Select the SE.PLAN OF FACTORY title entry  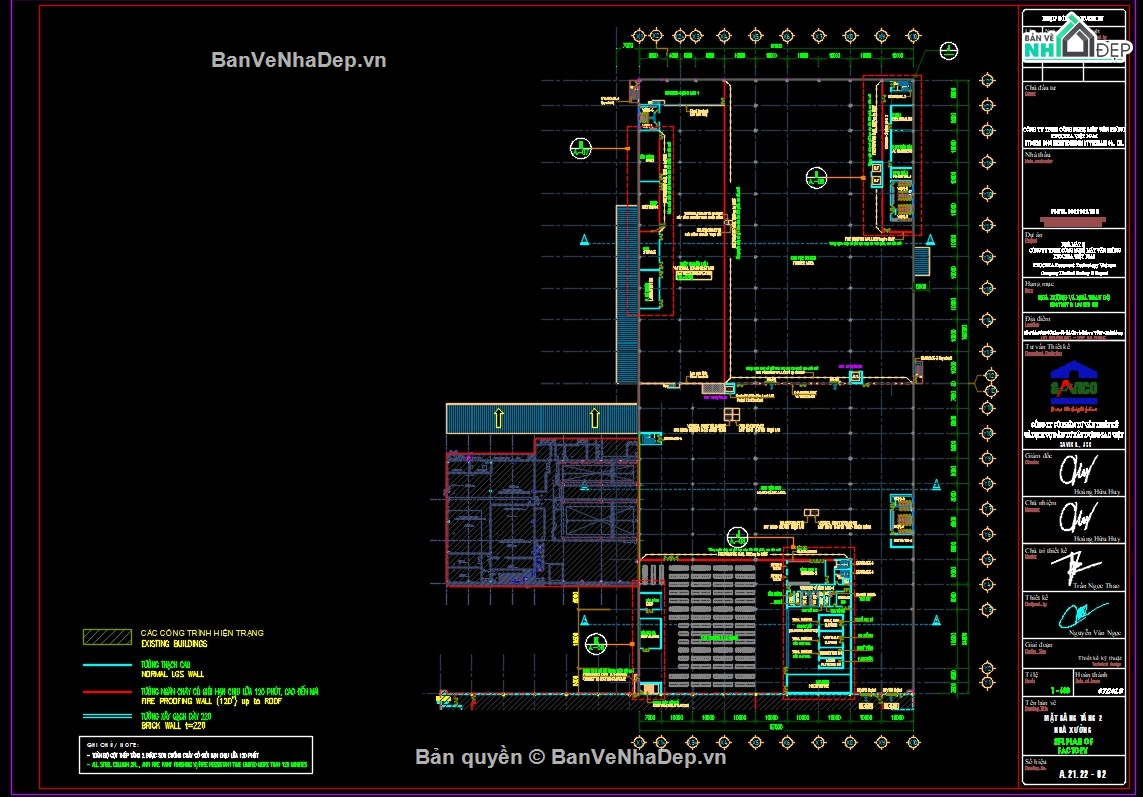coord(1077,744)
